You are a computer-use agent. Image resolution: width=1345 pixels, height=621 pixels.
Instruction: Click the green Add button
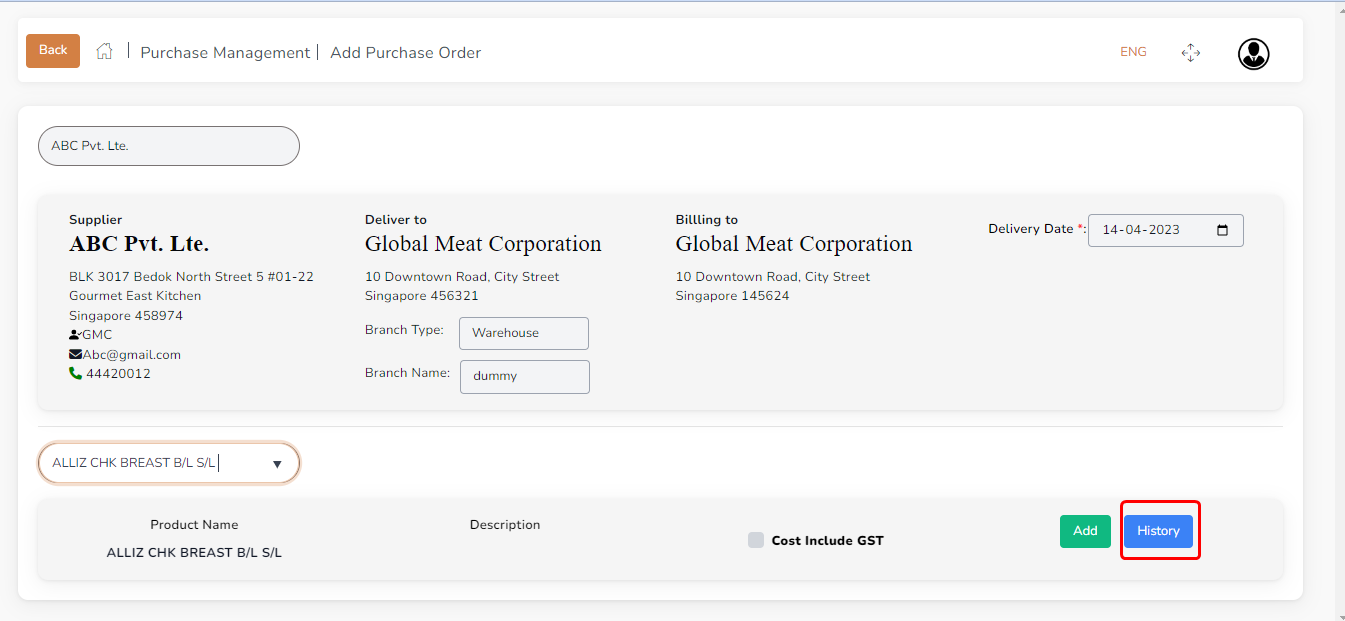[x=1085, y=531]
